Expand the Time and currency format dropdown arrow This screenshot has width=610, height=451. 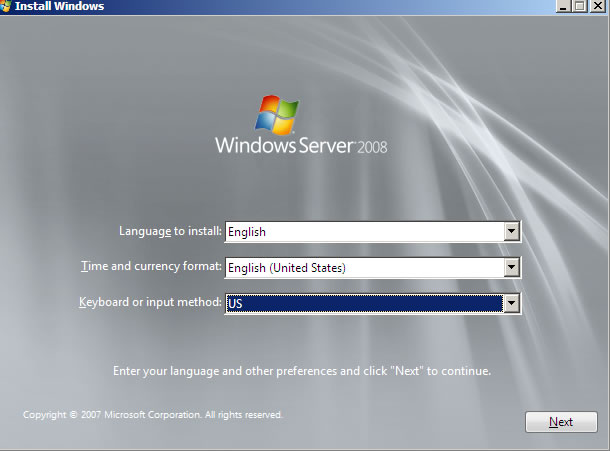tap(511, 267)
